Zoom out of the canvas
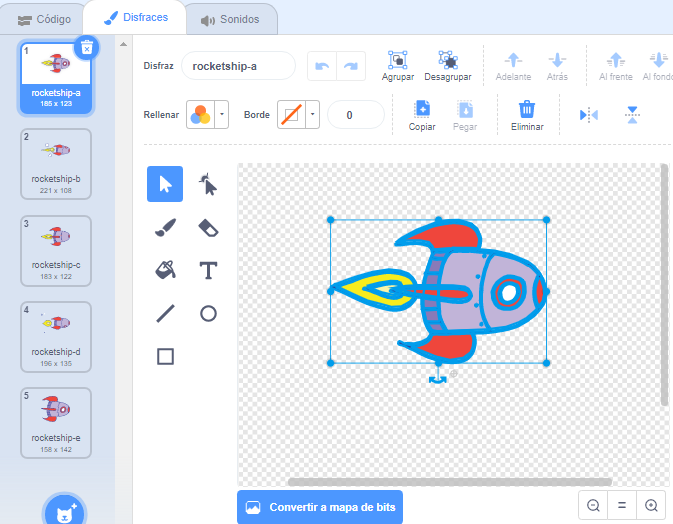Image resolution: width=673 pixels, height=524 pixels. coord(593,506)
